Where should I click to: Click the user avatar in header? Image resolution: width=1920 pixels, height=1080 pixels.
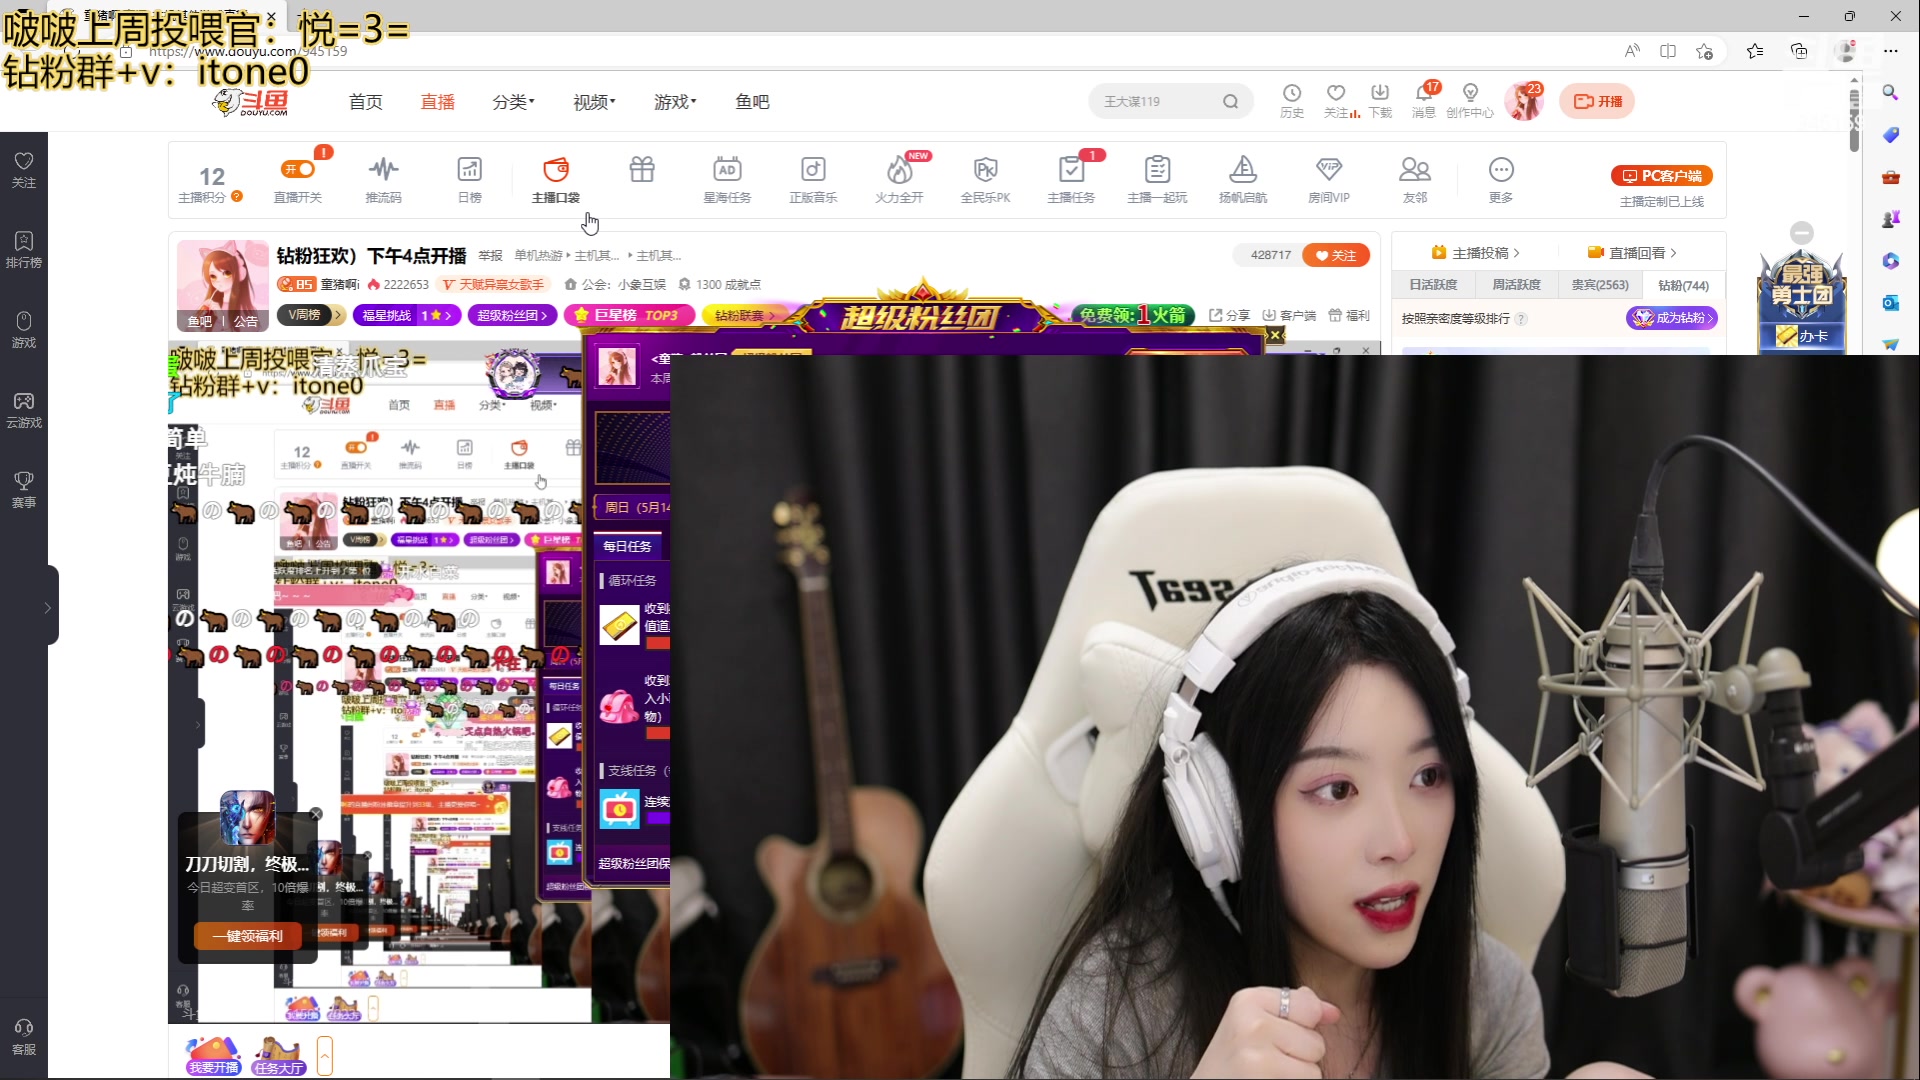click(x=1524, y=101)
